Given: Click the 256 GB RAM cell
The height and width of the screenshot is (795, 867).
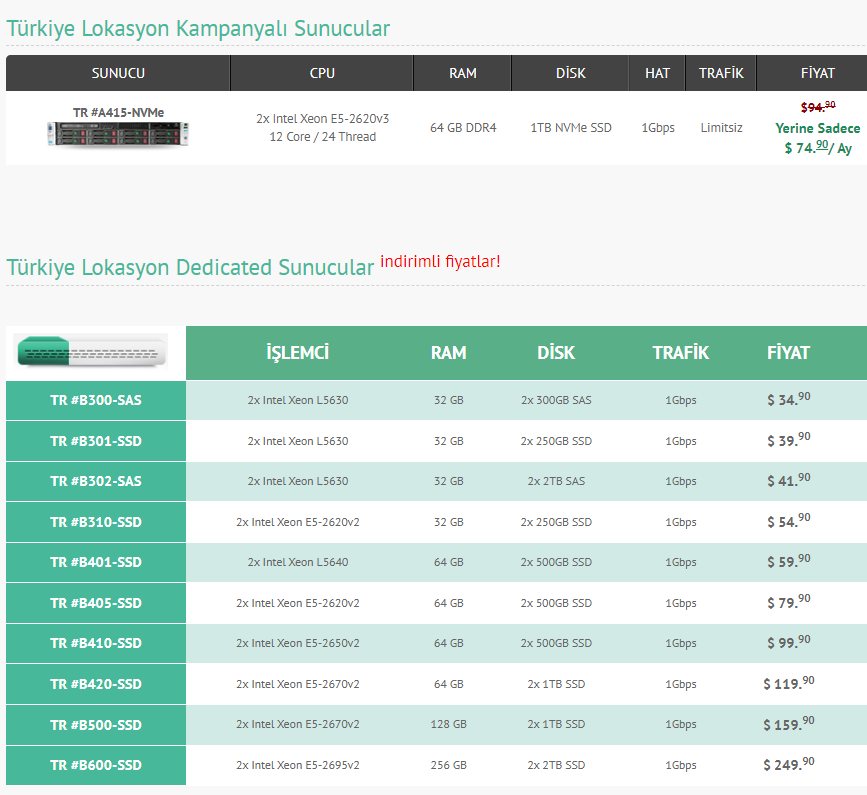Looking at the screenshot, I should (448, 765).
